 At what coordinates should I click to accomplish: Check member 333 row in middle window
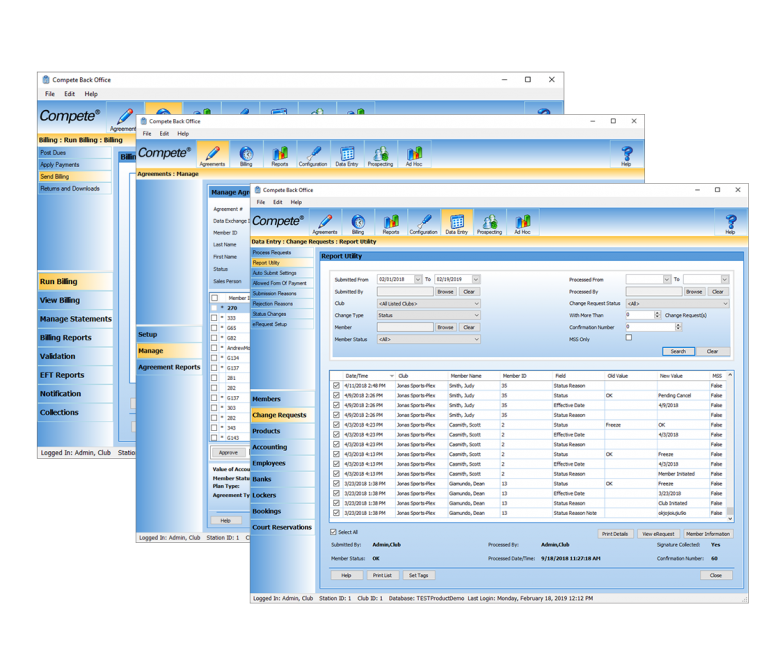tap(214, 318)
